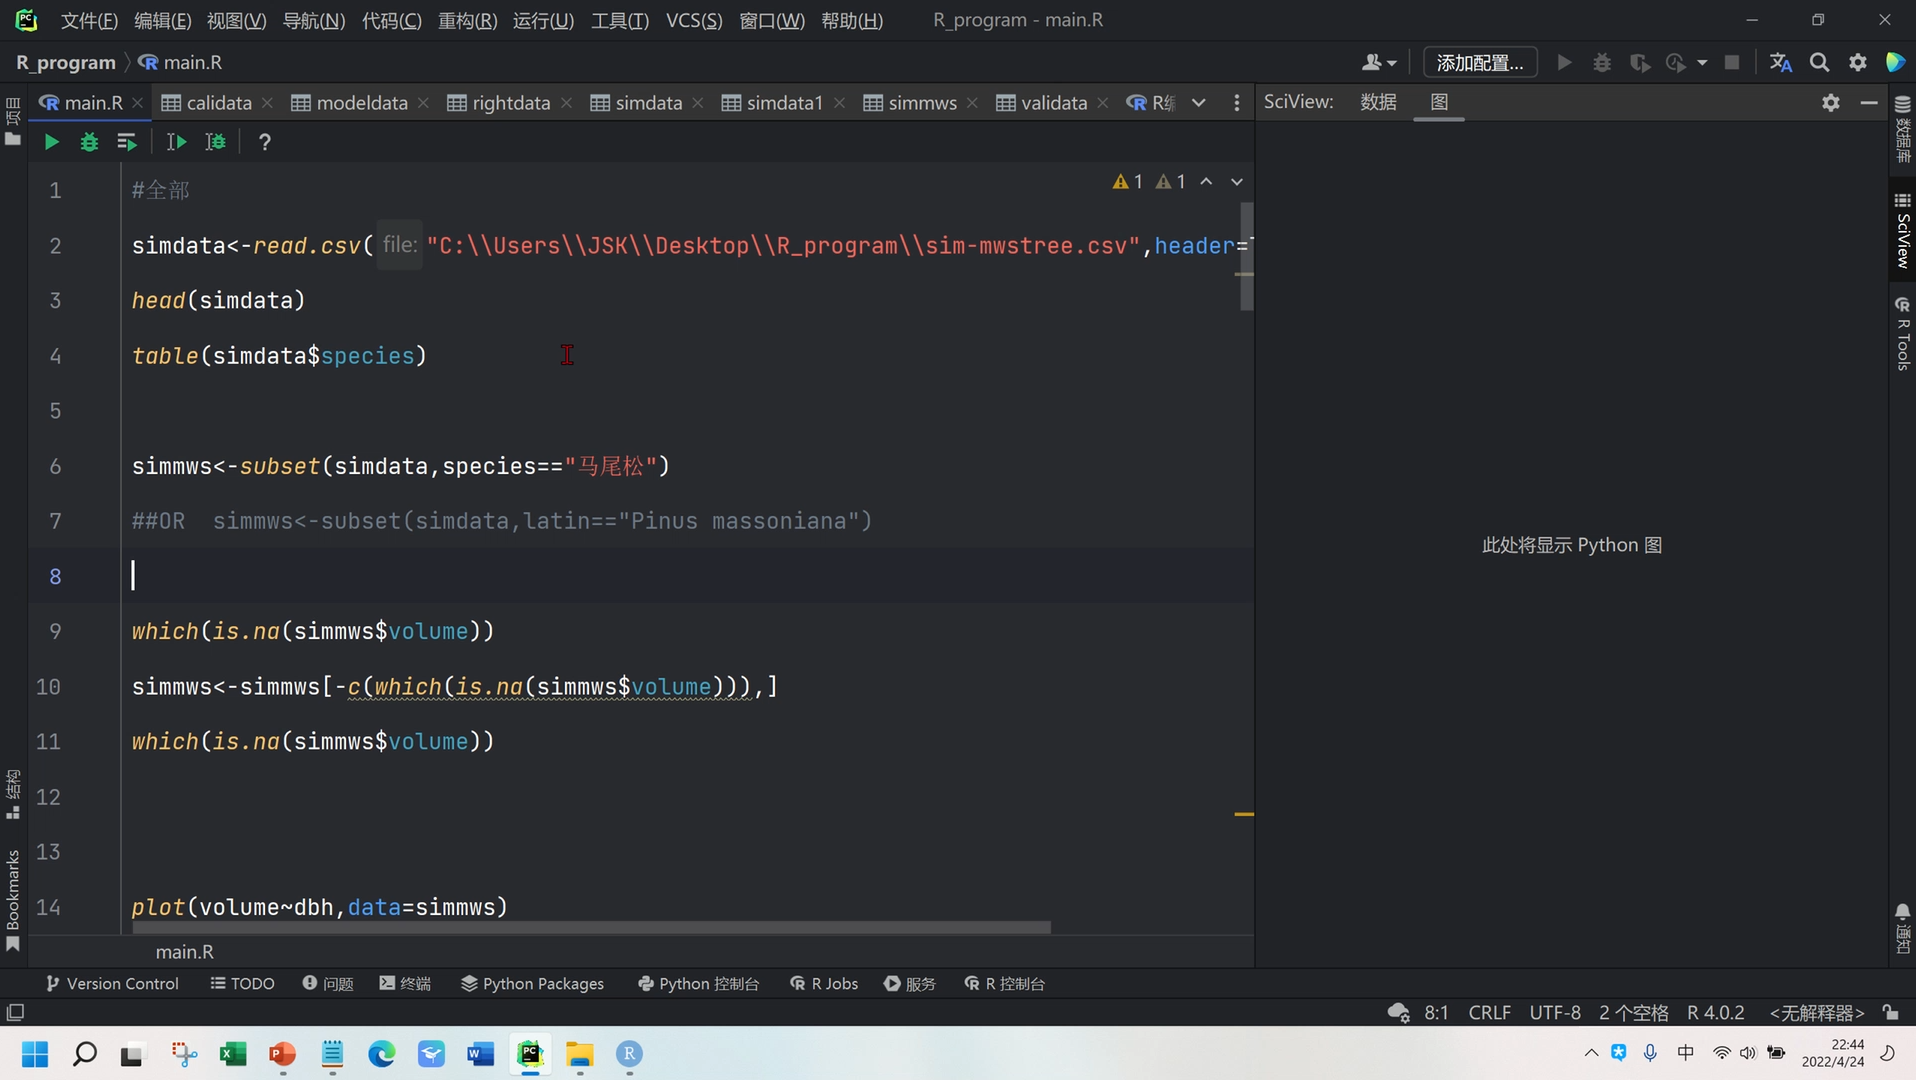
Task: Open the VCS(S) menu
Action: pyautogui.click(x=694, y=20)
